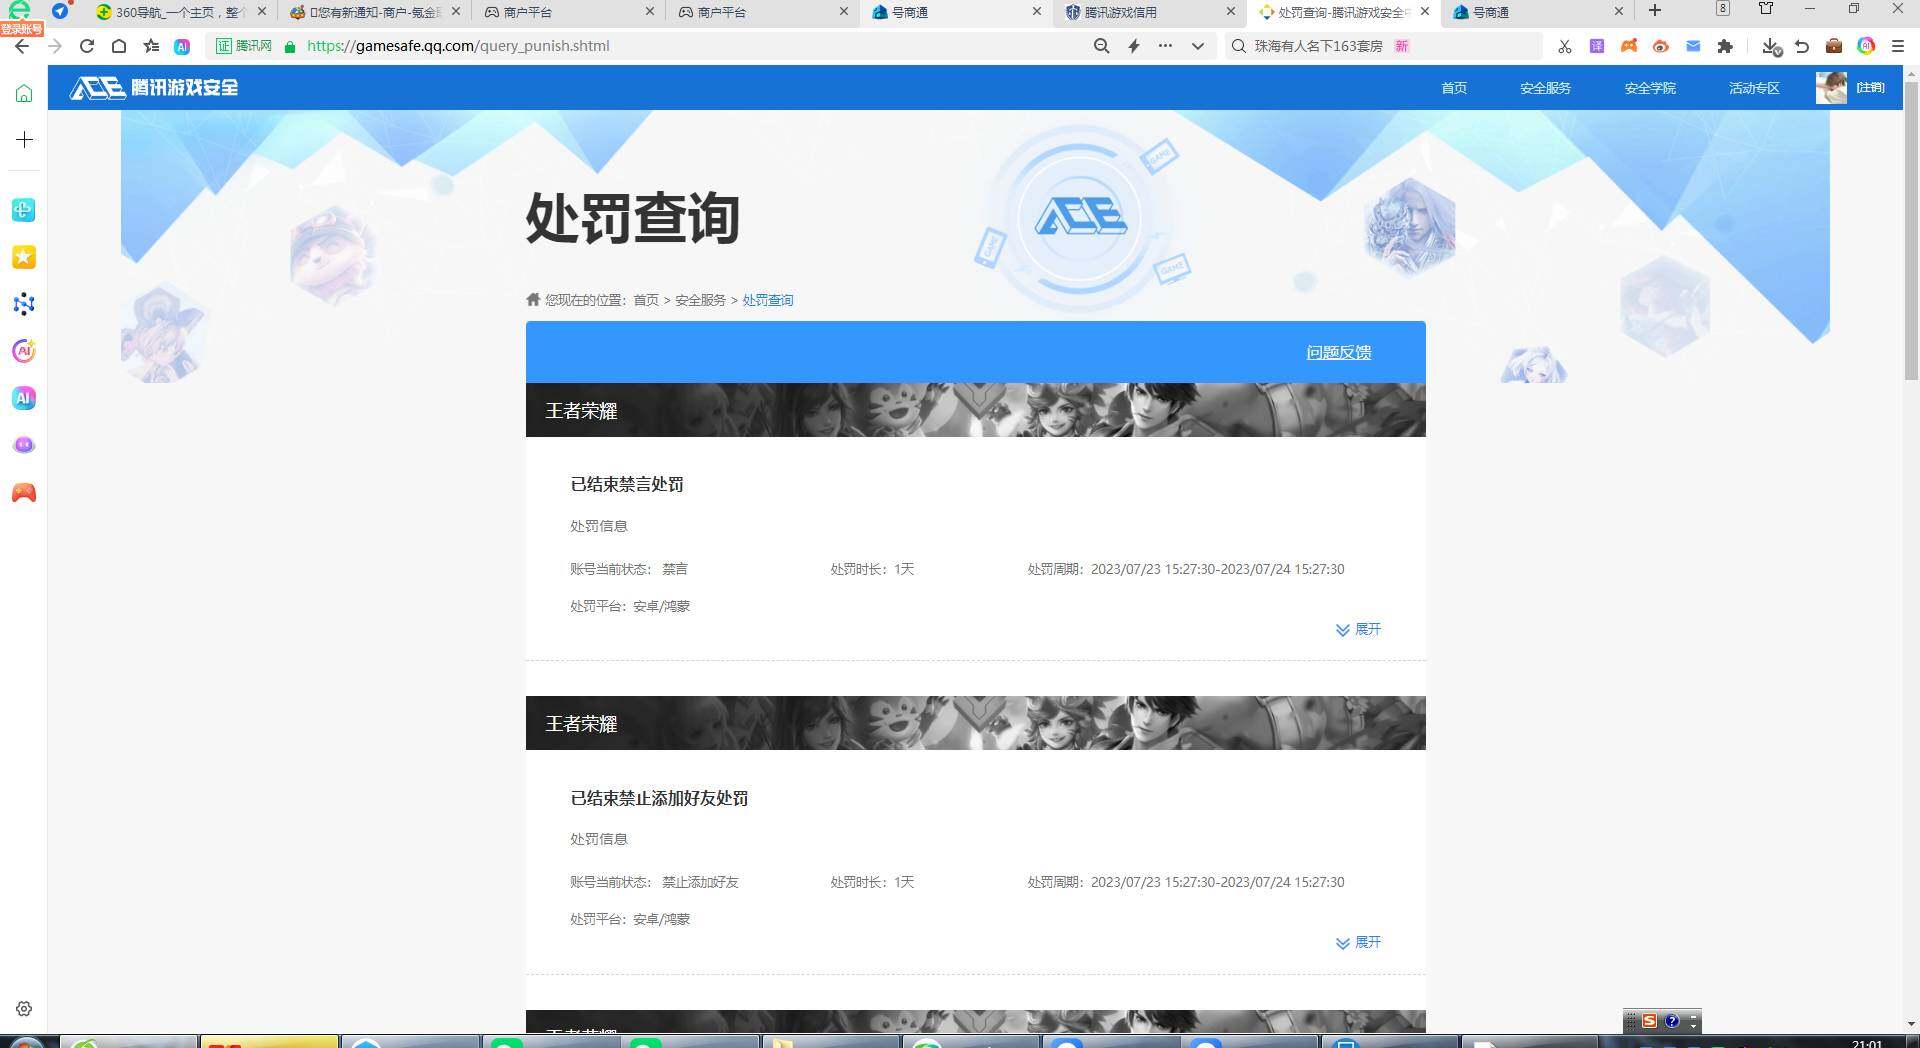Viewport: 1920px width, 1048px height.
Task: Open the orange game center toolbar icon
Action: pos(1630,46)
